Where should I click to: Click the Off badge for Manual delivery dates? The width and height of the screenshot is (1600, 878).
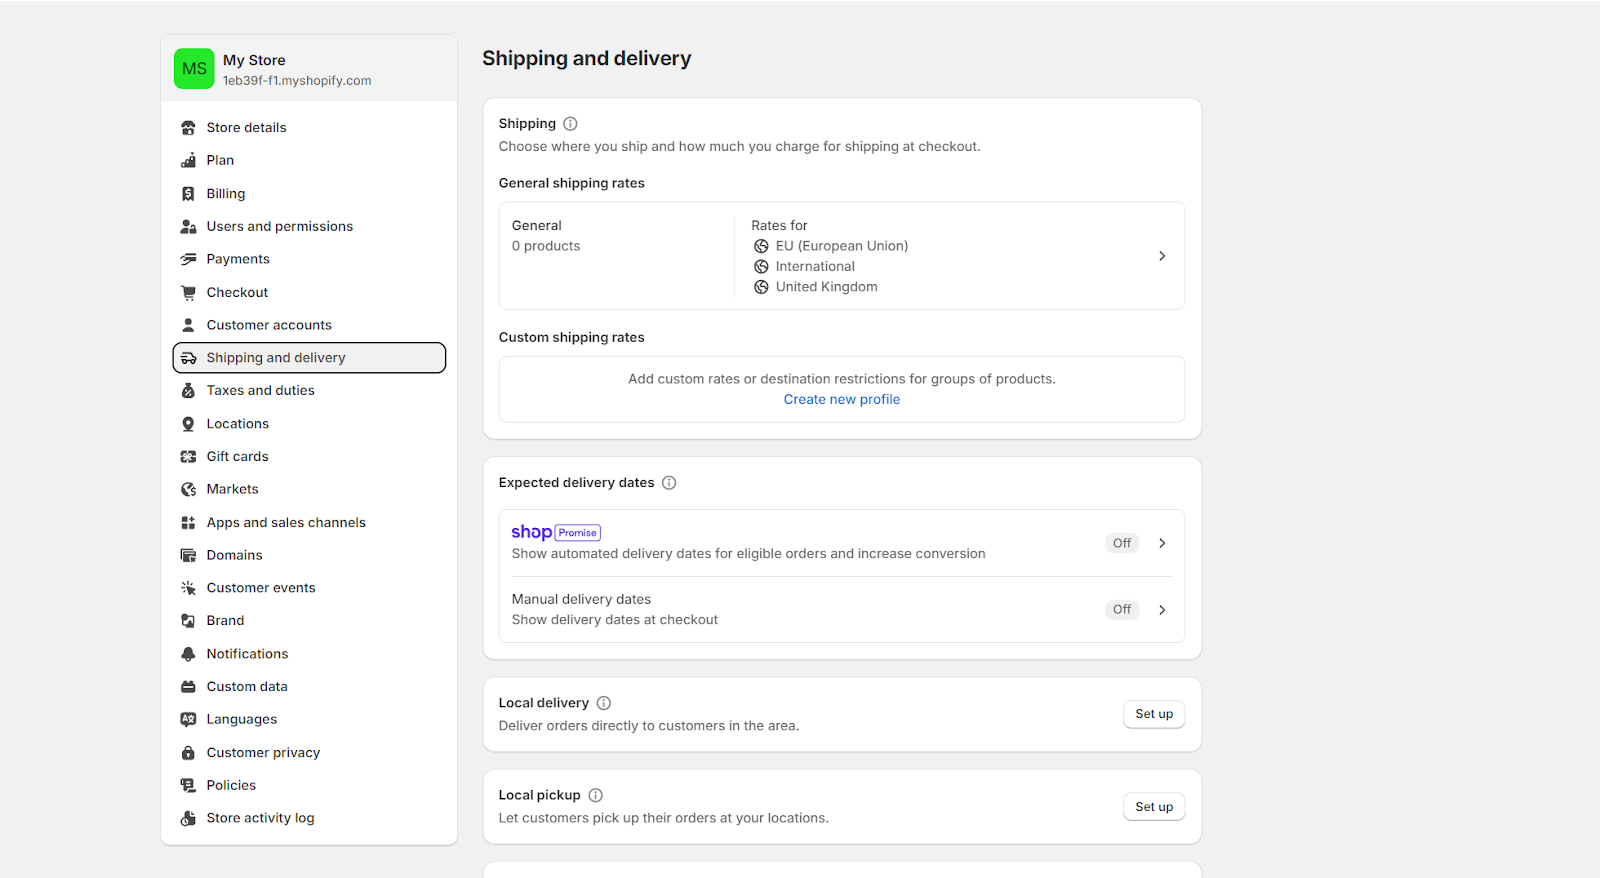(1122, 610)
